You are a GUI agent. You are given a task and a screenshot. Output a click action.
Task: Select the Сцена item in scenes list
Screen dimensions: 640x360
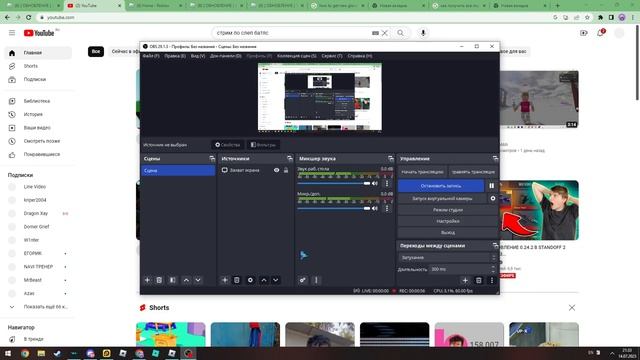point(178,170)
